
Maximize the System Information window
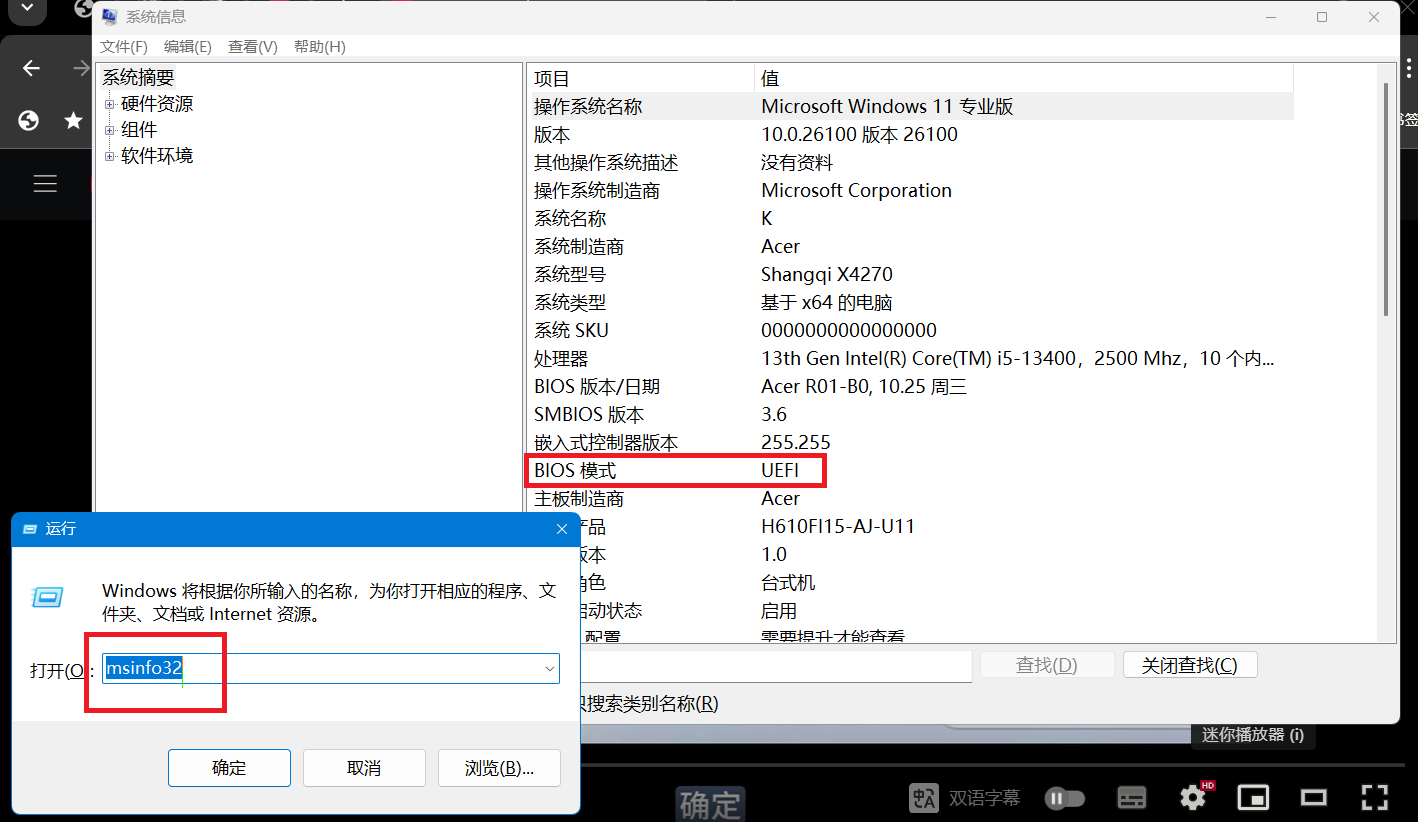tap(1322, 17)
